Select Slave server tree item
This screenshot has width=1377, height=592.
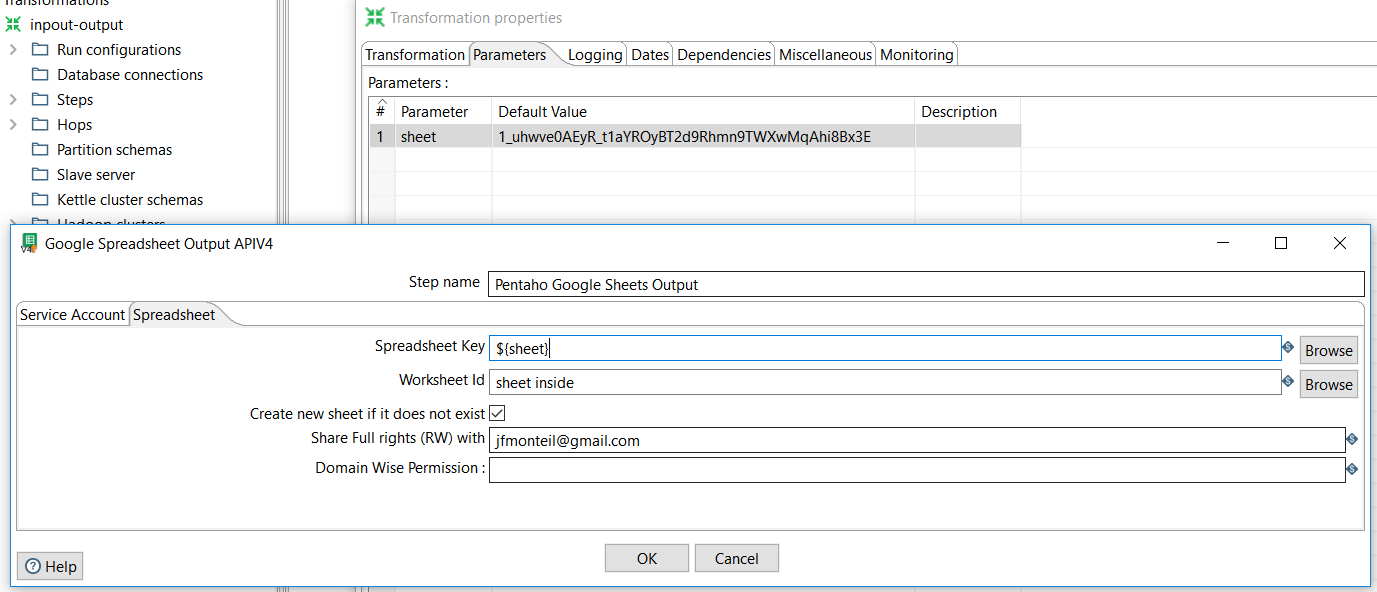coord(96,174)
